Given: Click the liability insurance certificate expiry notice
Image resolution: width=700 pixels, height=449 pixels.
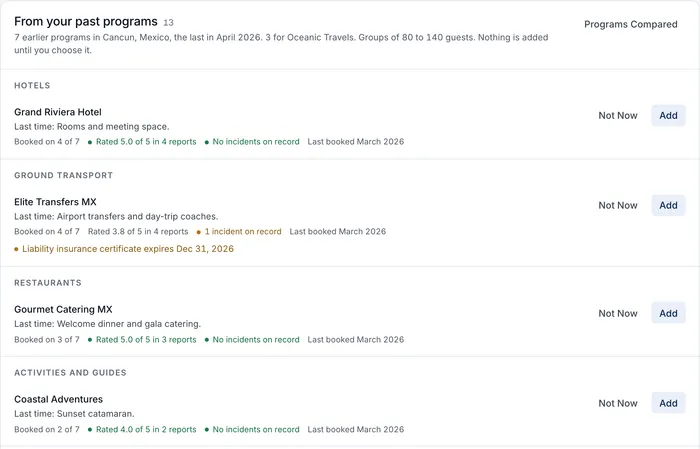Looking at the screenshot, I should coord(124,249).
